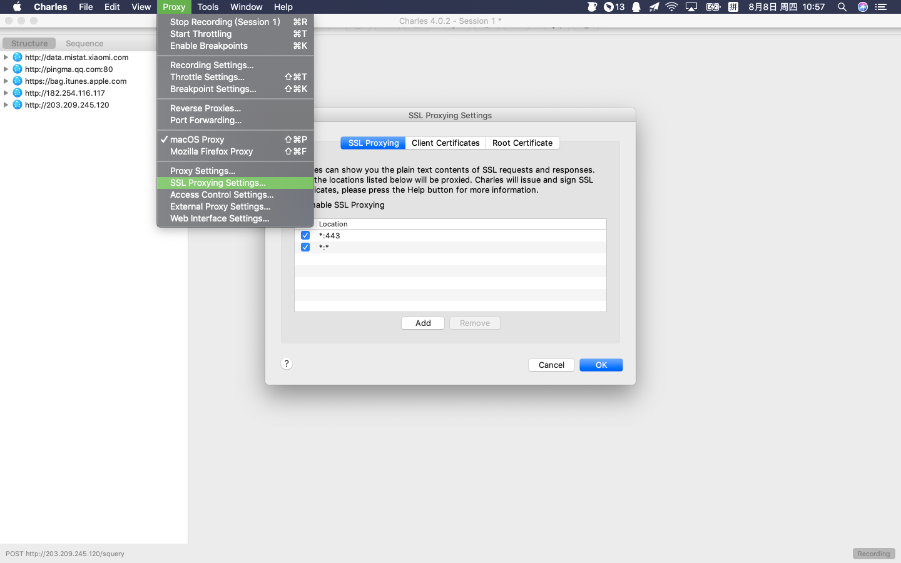Click globe icon for bag.itunes.apple.com
901x563 pixels.
17,81
